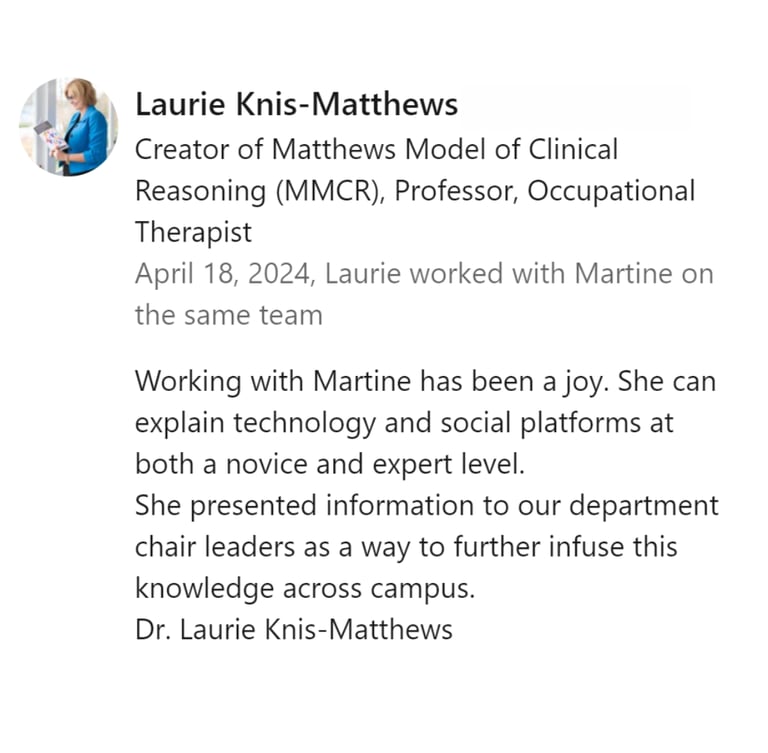This screenshot has width=768, height=753.
Task: Click 'Martine' in the gray relationship line
Action: tap(623, 273)
